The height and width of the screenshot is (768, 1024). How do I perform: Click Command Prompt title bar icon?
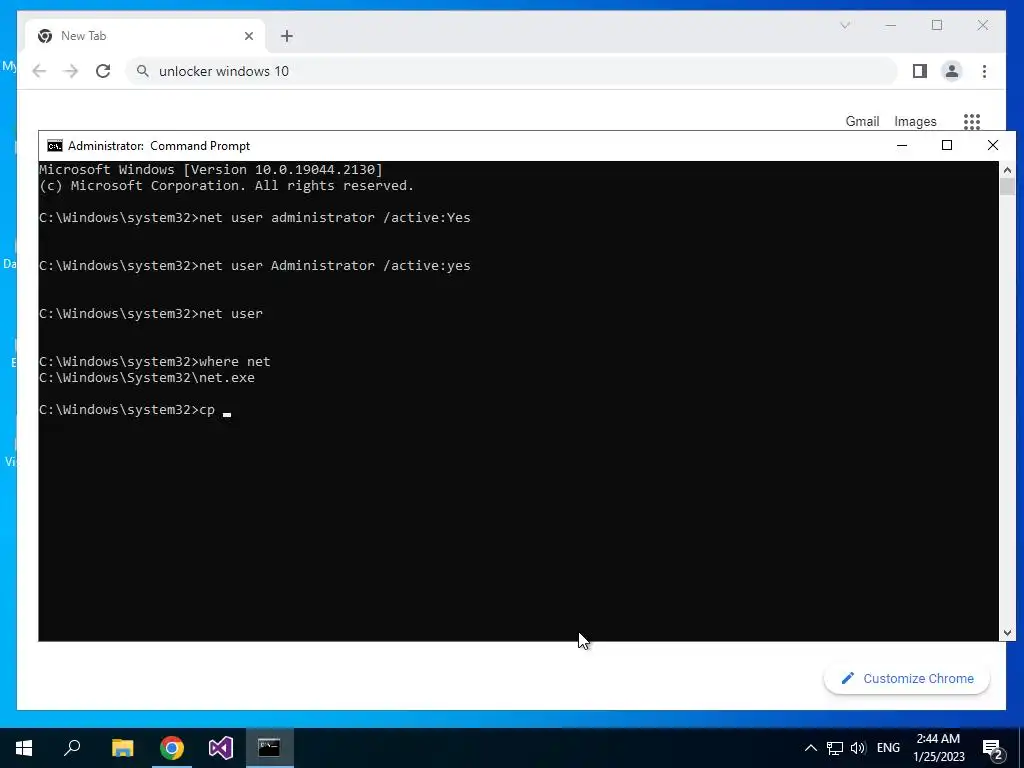55,146
